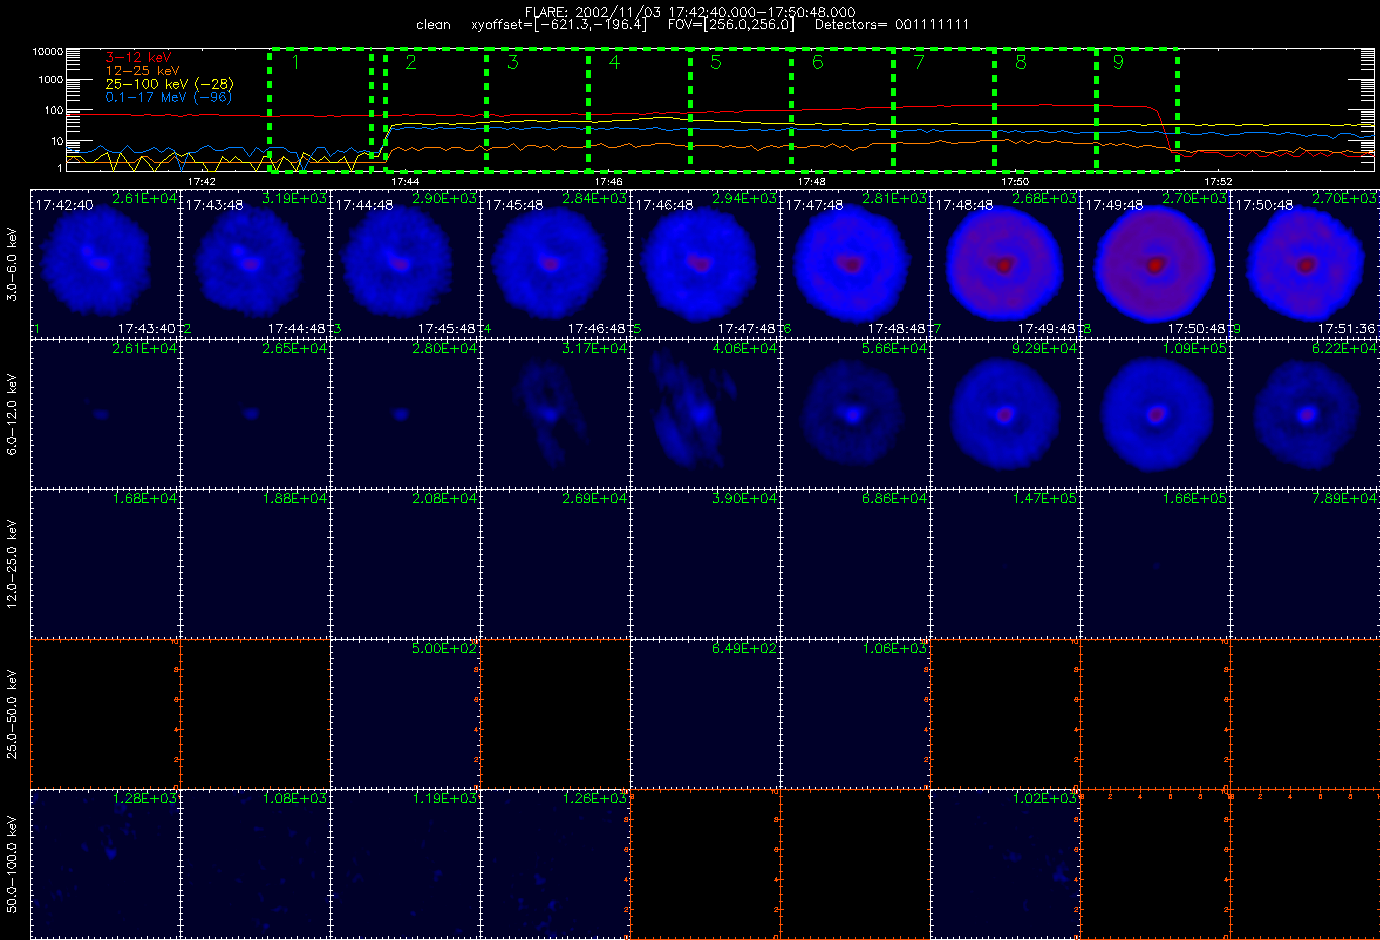The width and height of the screenshot is (1380, 940).
Task: Click the 1.06E+03 value in 25.0-50.0 keV row
Action: tap(895, 649)
